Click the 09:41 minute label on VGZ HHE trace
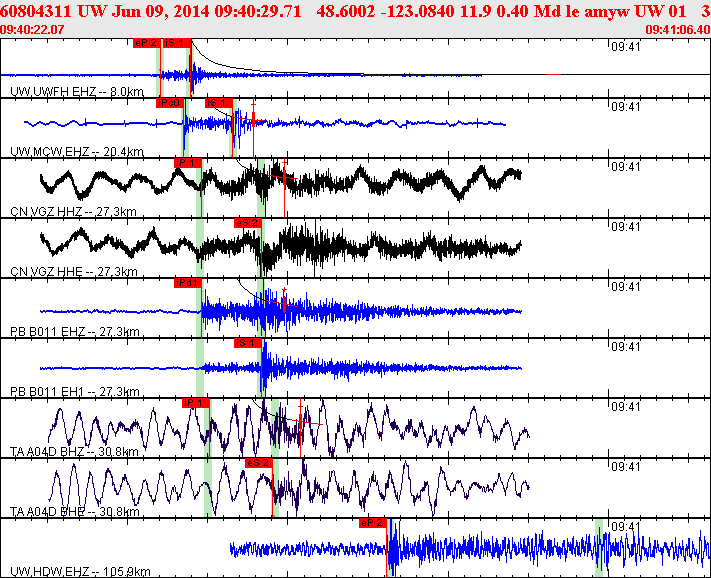Image resolution: width=711 pixels, height=578 pixels. click(625, 226)
